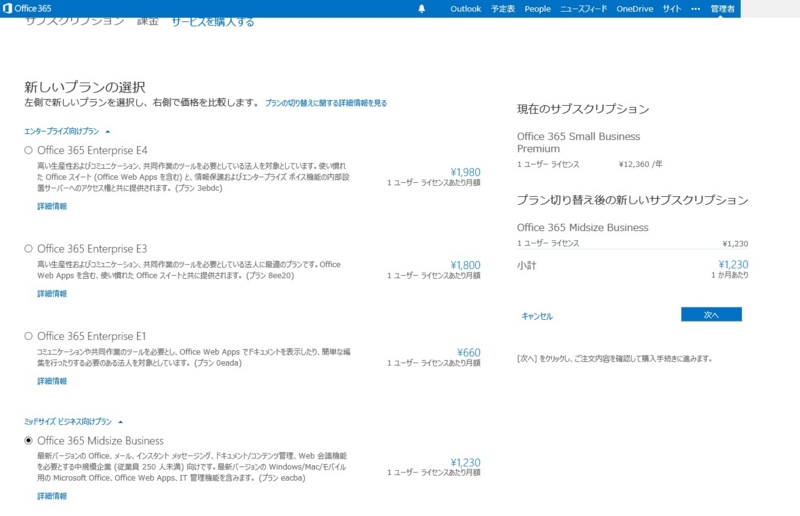Click the 新しいプランの選択 heading

[85, 87]
